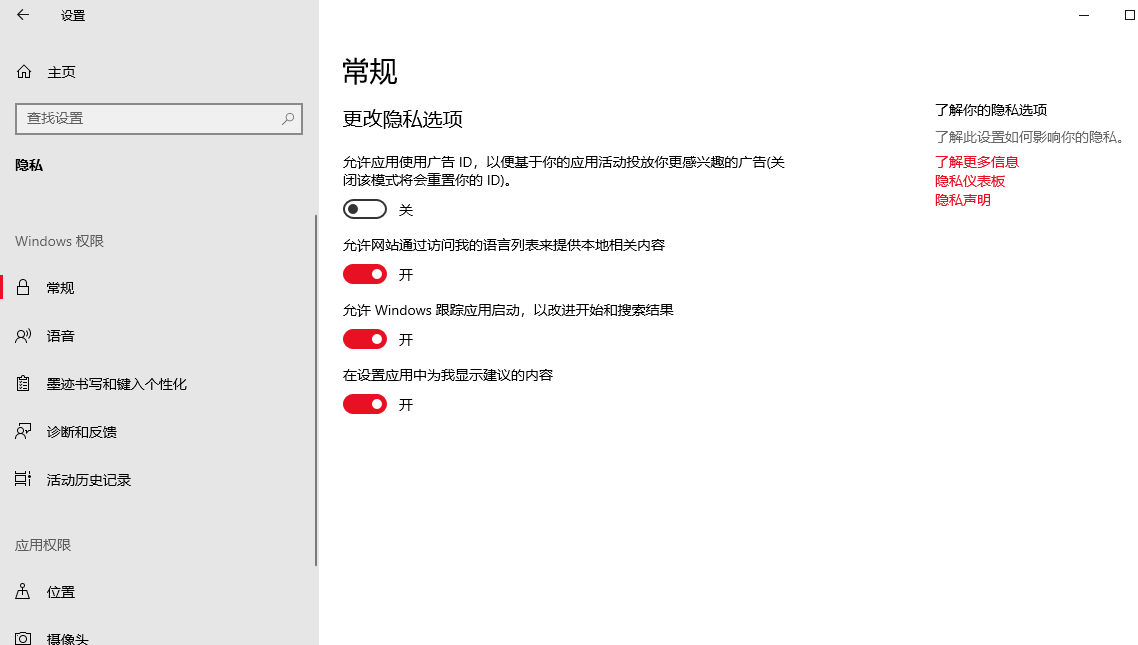1138x645 pixels.
Task: Select the 摄像头 camera icon
Action: click(x=22, y=637)
